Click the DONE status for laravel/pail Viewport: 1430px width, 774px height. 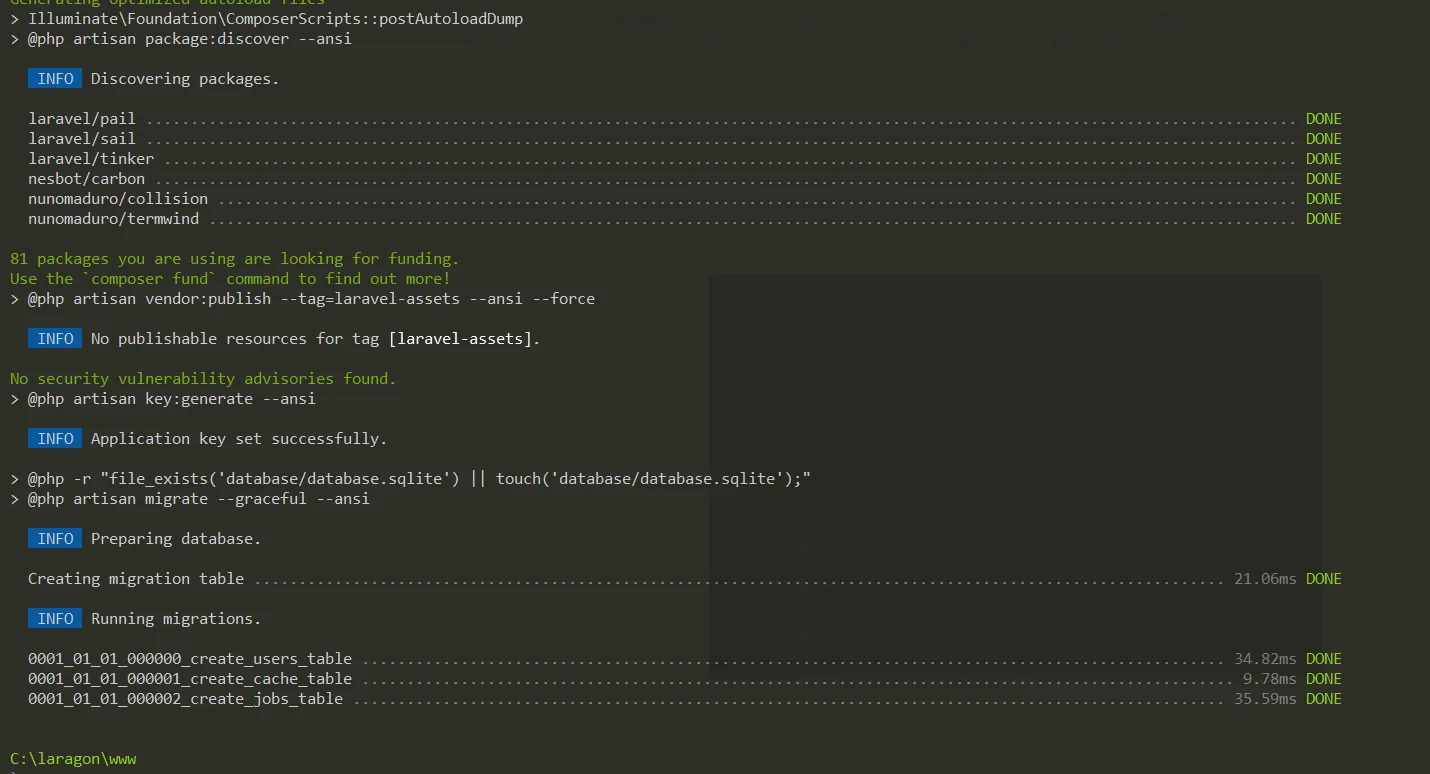click(1324, 119)
